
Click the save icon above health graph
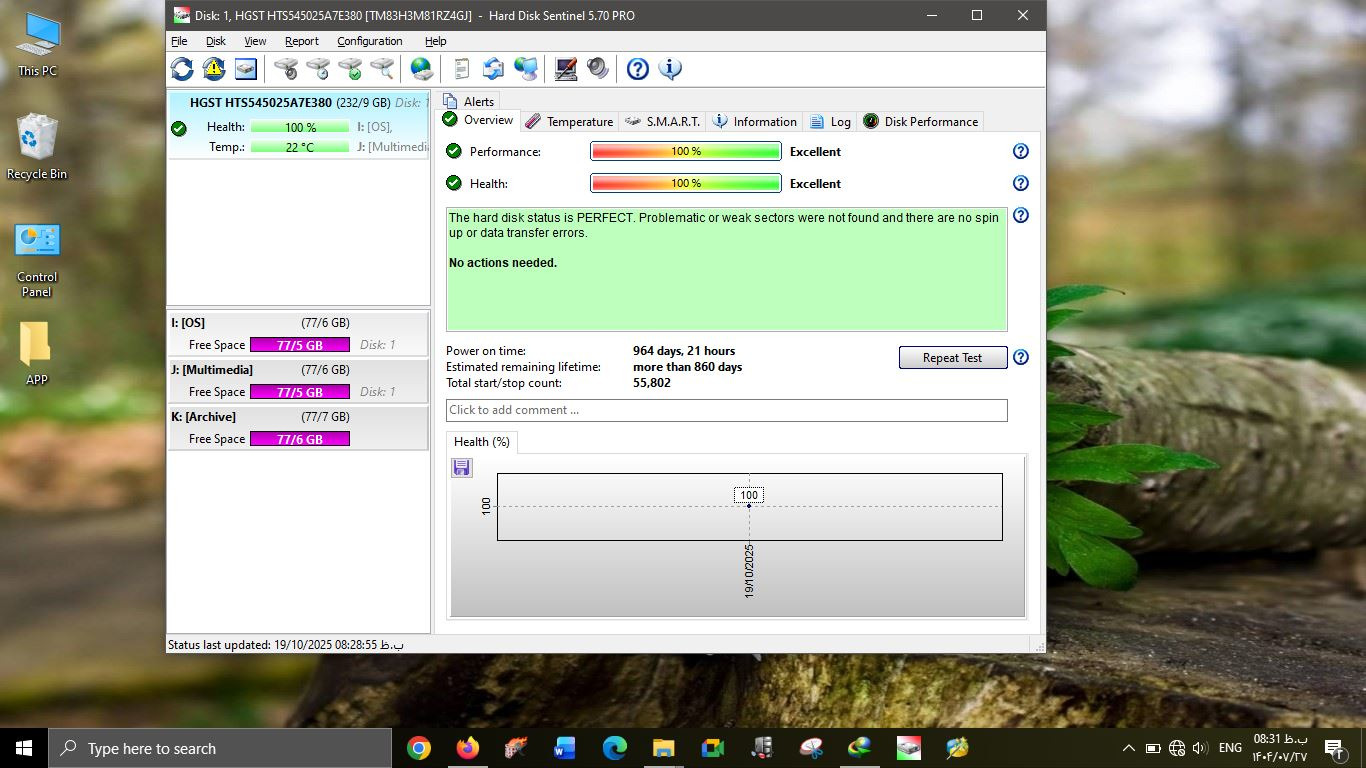click(x=461, y=468)
